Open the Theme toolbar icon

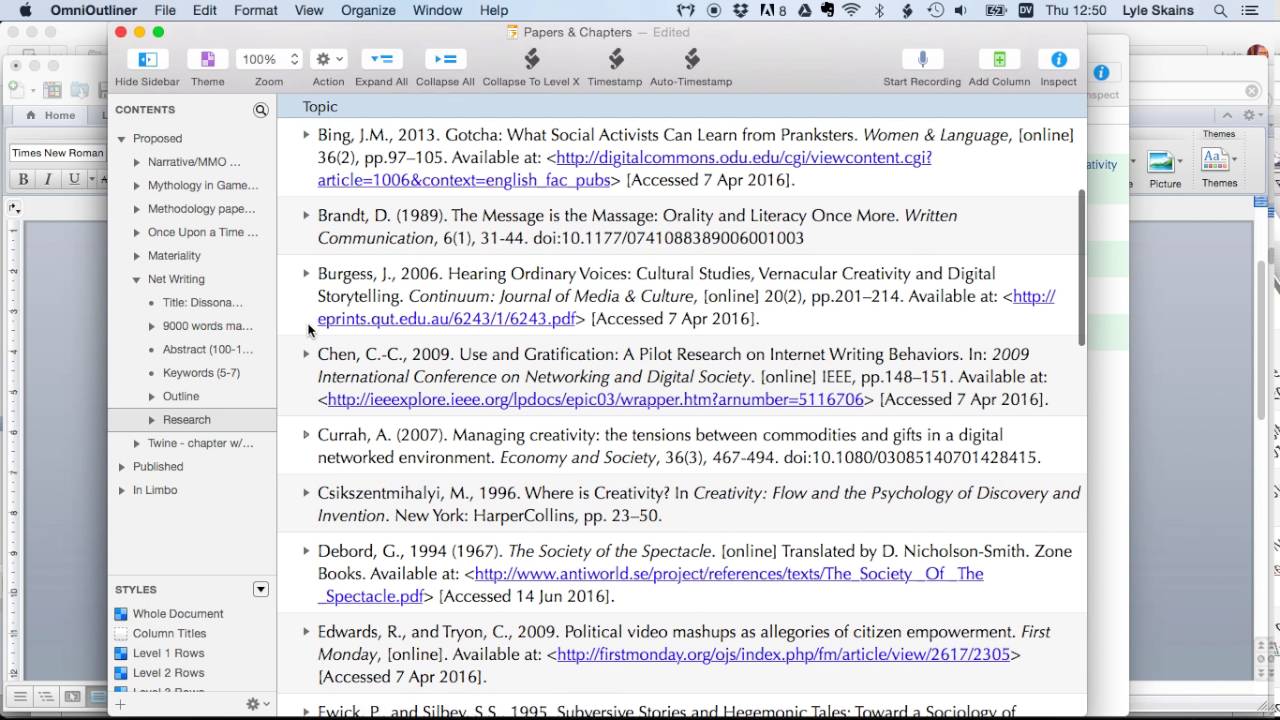[x=207, y=59]
